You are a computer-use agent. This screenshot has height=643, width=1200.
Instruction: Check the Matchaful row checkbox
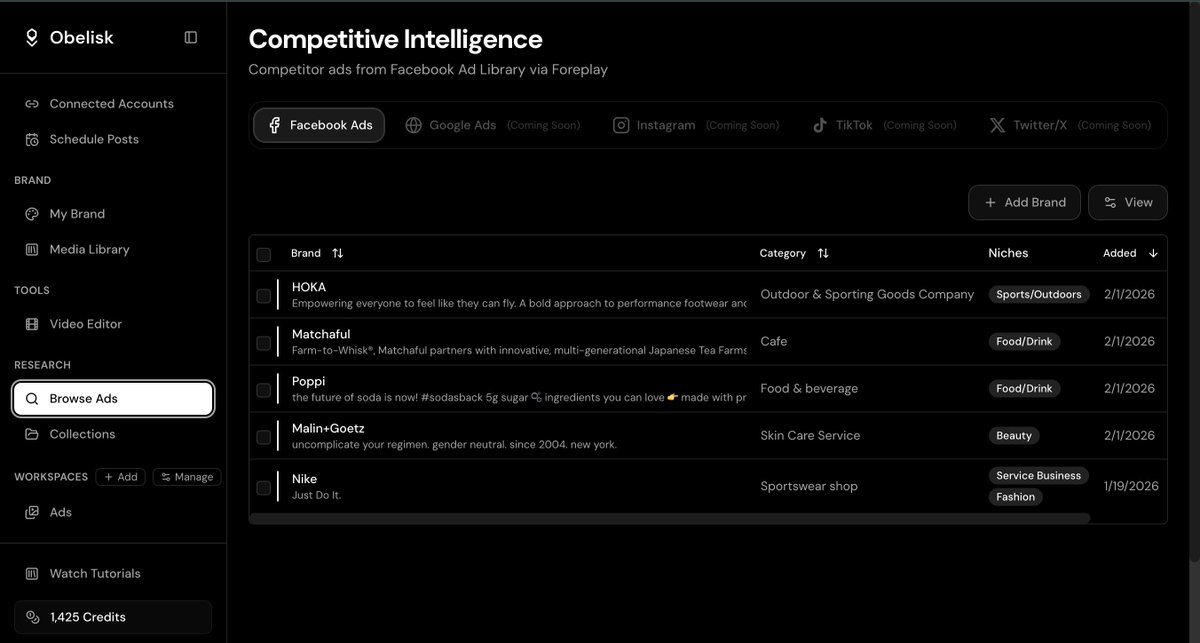click(x=264, y=343)
